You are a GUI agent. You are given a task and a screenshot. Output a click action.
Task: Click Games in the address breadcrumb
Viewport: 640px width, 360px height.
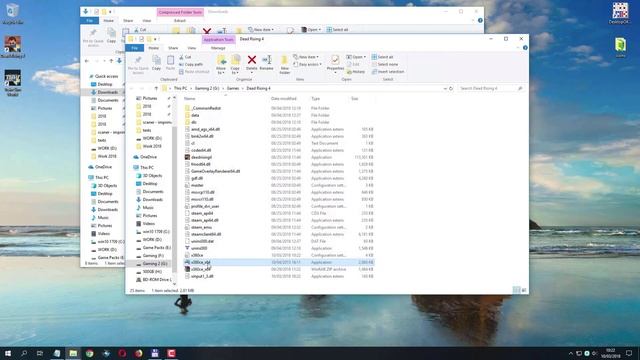[x=233, y=88]
